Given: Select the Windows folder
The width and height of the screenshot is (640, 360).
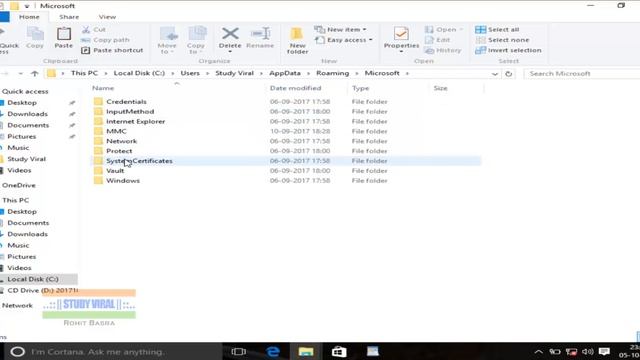Looking at the screenshot, I should [x=123, y=180].
